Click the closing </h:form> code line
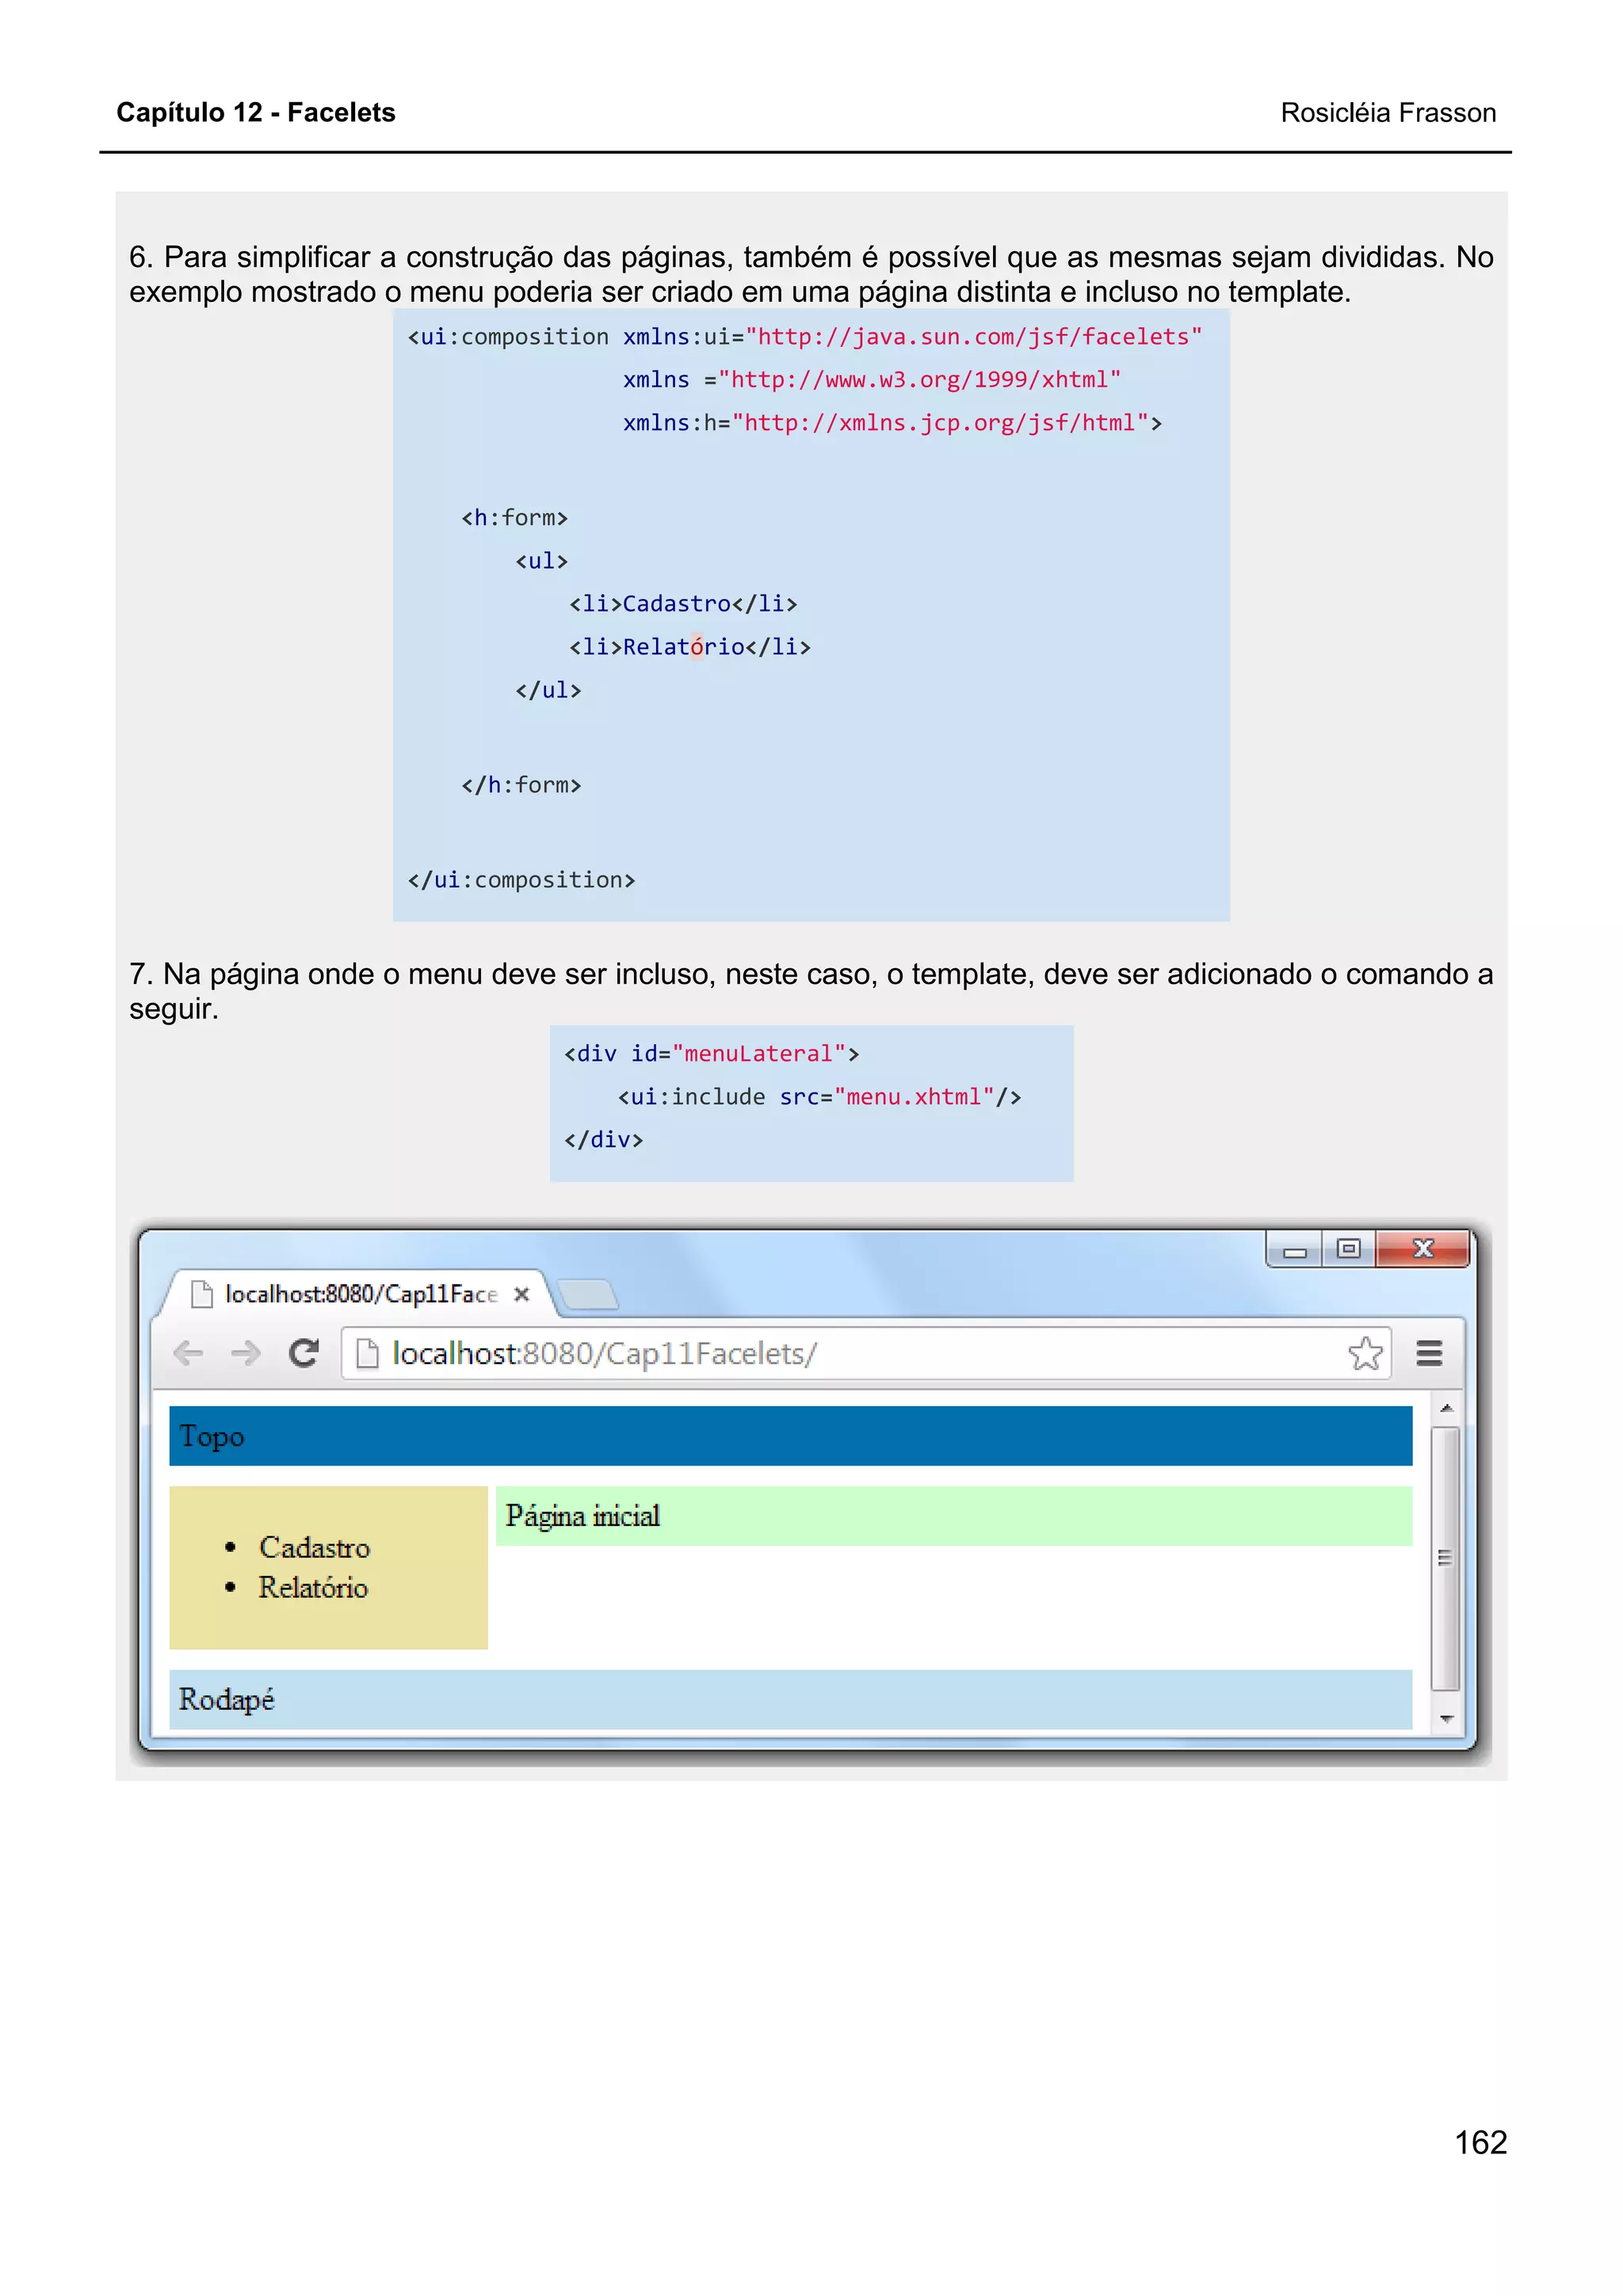1623x2296 pixels. (521, 785)
